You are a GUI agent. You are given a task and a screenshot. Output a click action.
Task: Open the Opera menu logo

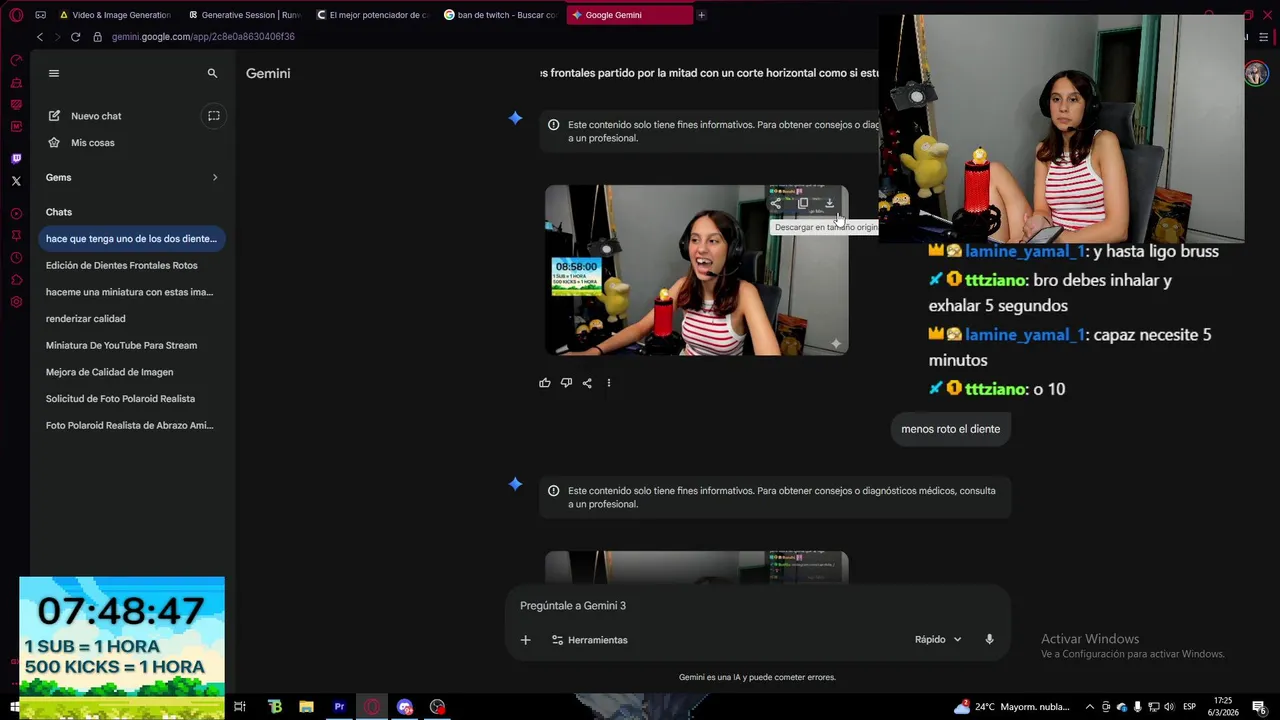tap(16, 15)
